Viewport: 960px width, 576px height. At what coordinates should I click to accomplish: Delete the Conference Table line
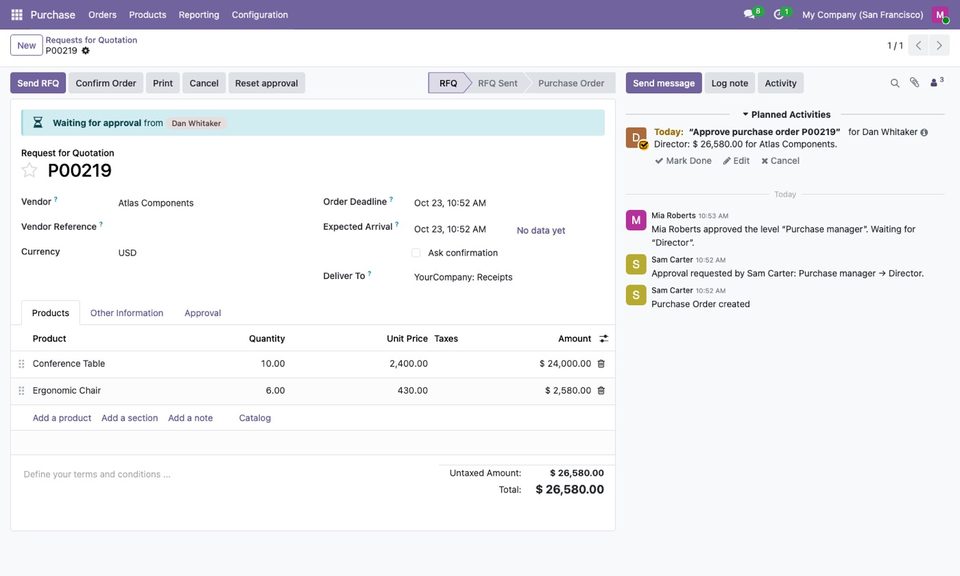601,364
